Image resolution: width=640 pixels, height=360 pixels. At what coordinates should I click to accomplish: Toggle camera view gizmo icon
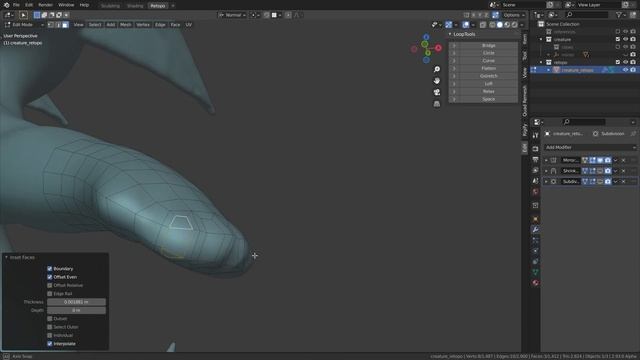pos(437,92)
